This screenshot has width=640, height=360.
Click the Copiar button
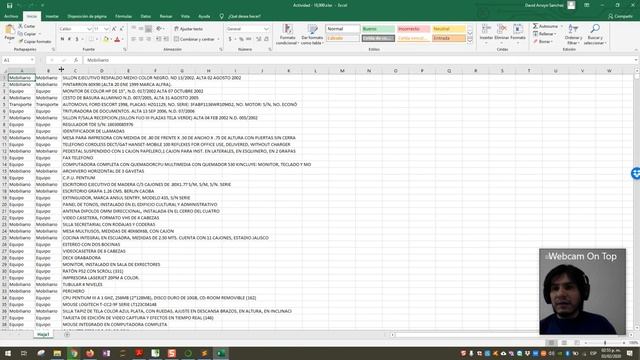[x=28, y=34]
